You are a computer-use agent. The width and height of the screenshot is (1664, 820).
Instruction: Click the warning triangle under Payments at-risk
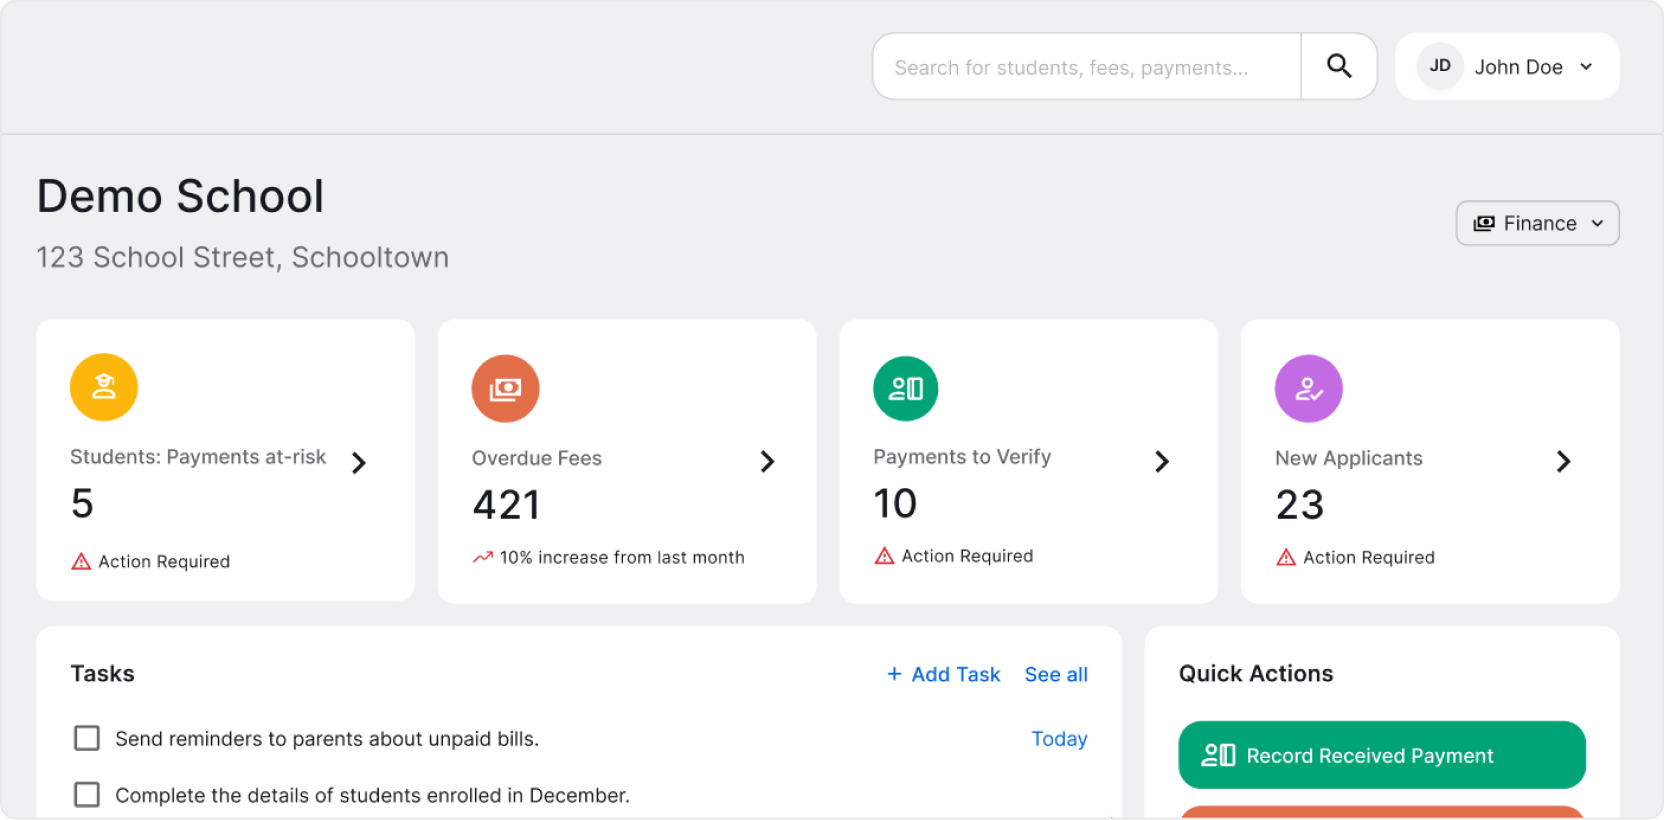coord(81,562)
